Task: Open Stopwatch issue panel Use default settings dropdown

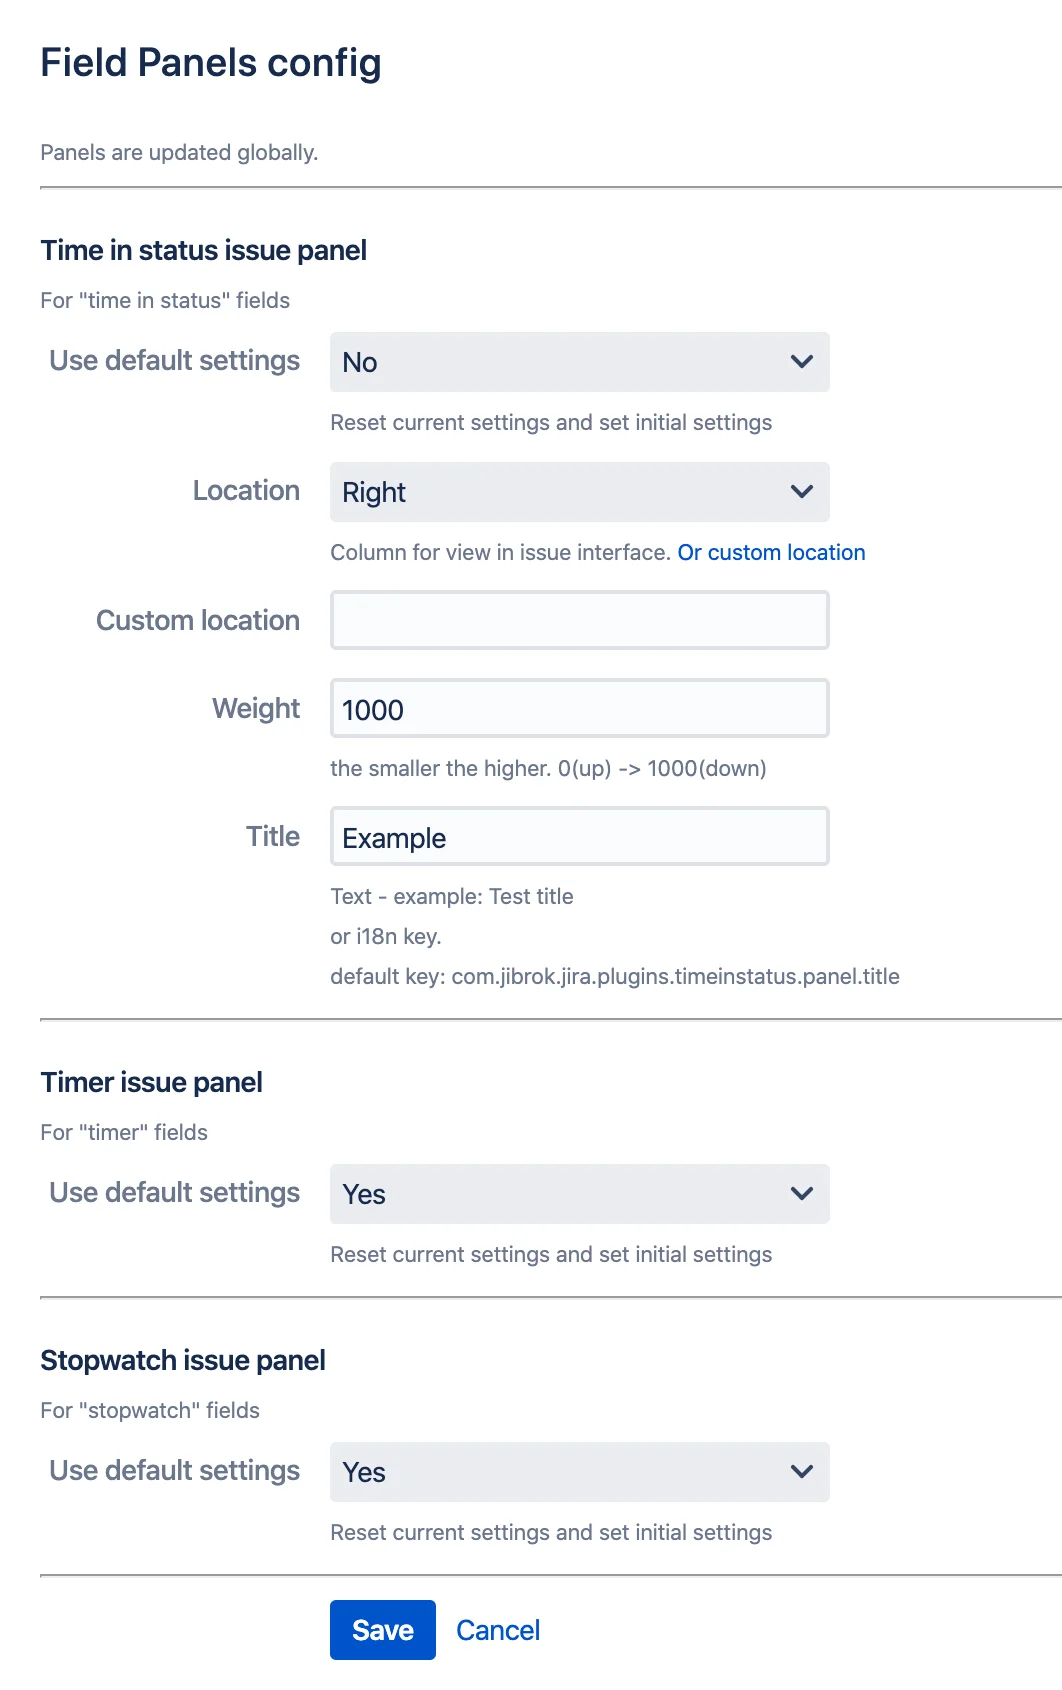Action: 580,1472
